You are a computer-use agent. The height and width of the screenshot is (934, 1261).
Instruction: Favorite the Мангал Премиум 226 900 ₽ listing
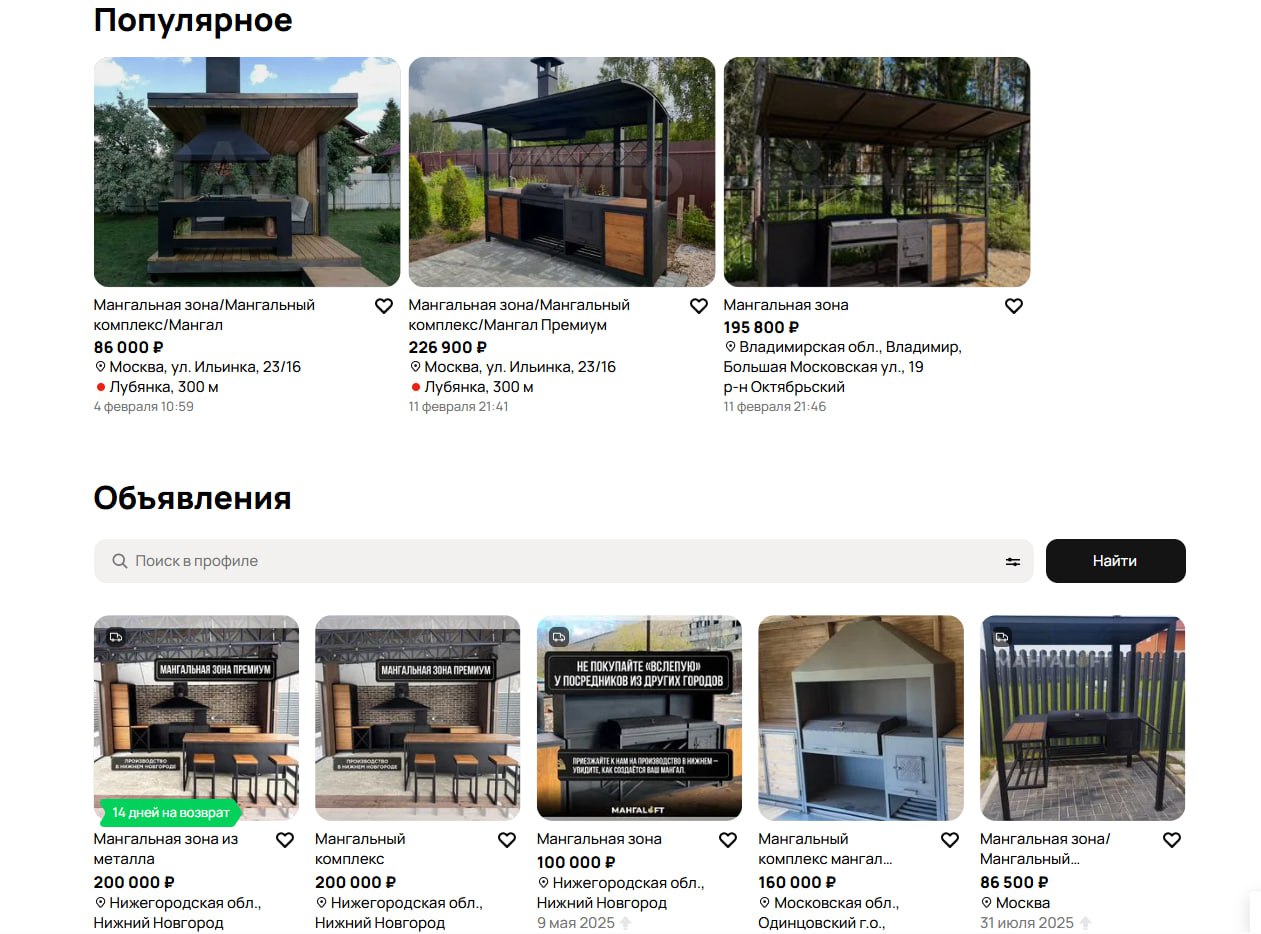699,306
